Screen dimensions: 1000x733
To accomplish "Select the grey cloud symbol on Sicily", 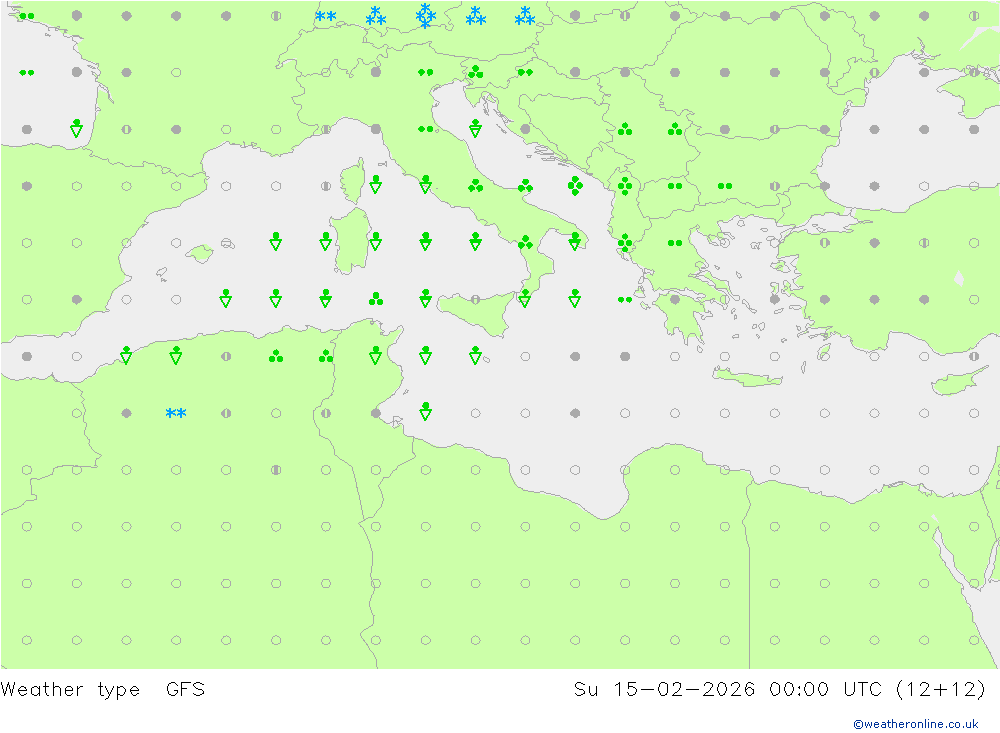I will point(475,299).
